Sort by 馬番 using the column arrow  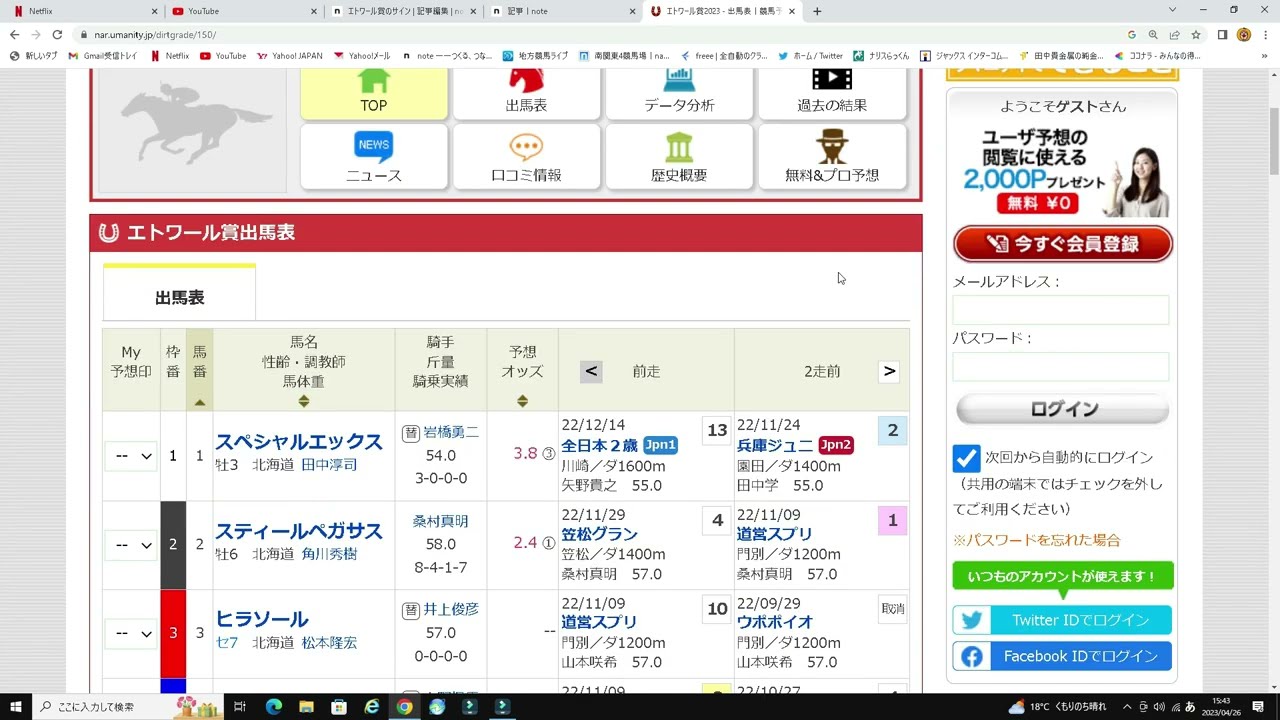coord(199,404)
